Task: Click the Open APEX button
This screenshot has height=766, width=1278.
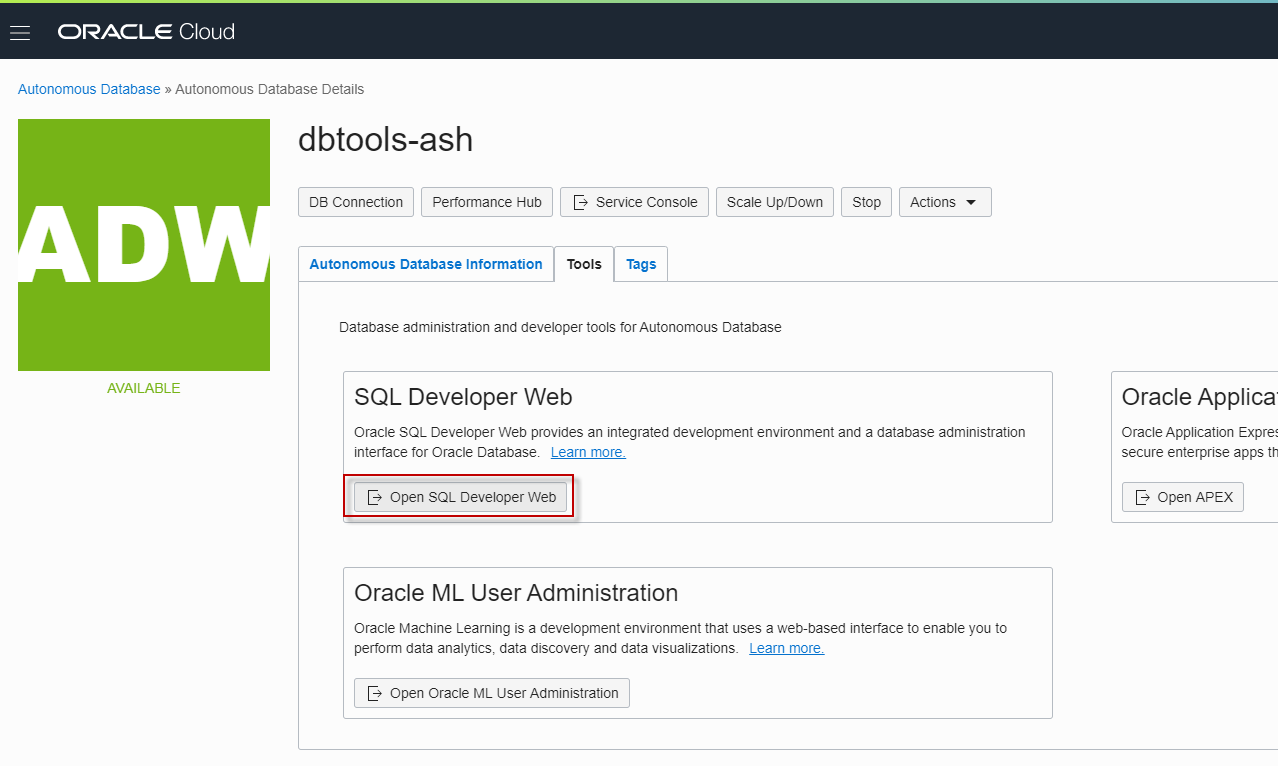Action: pos(1183,497)
